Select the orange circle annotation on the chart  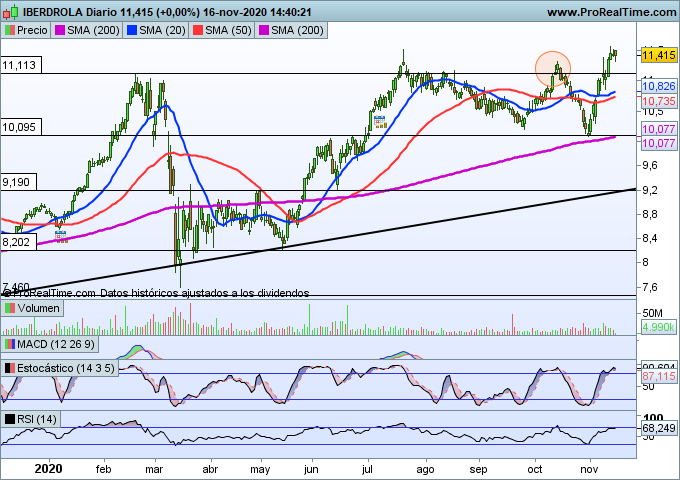553,68
